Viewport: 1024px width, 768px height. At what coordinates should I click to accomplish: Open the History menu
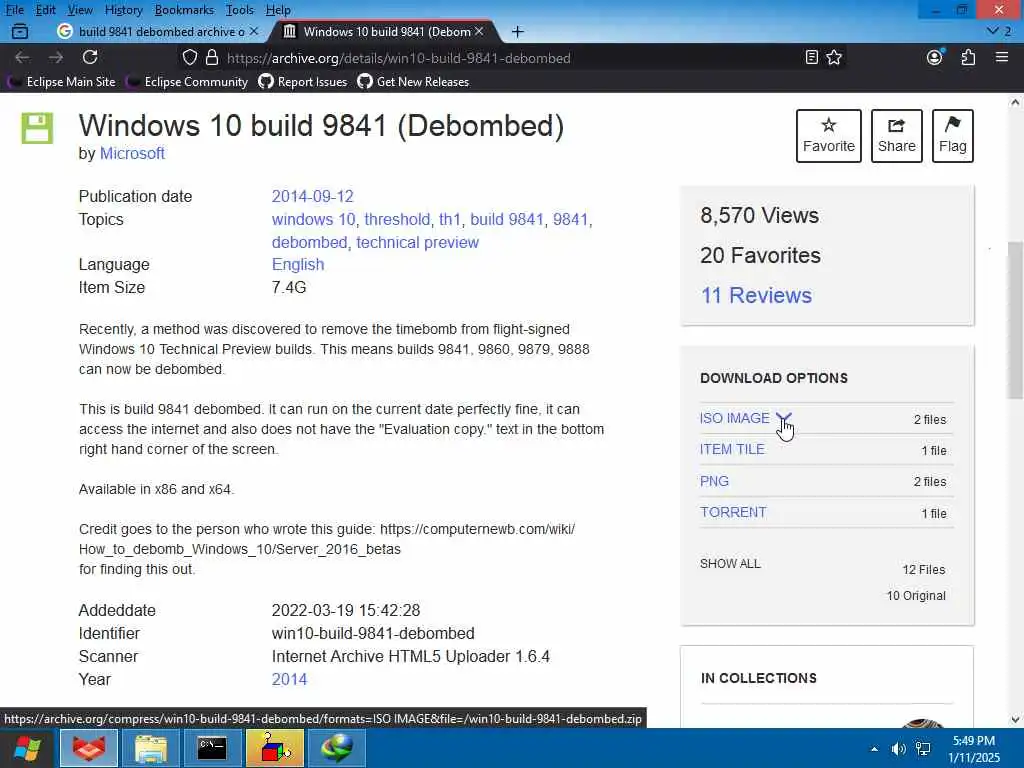point(123,10)
